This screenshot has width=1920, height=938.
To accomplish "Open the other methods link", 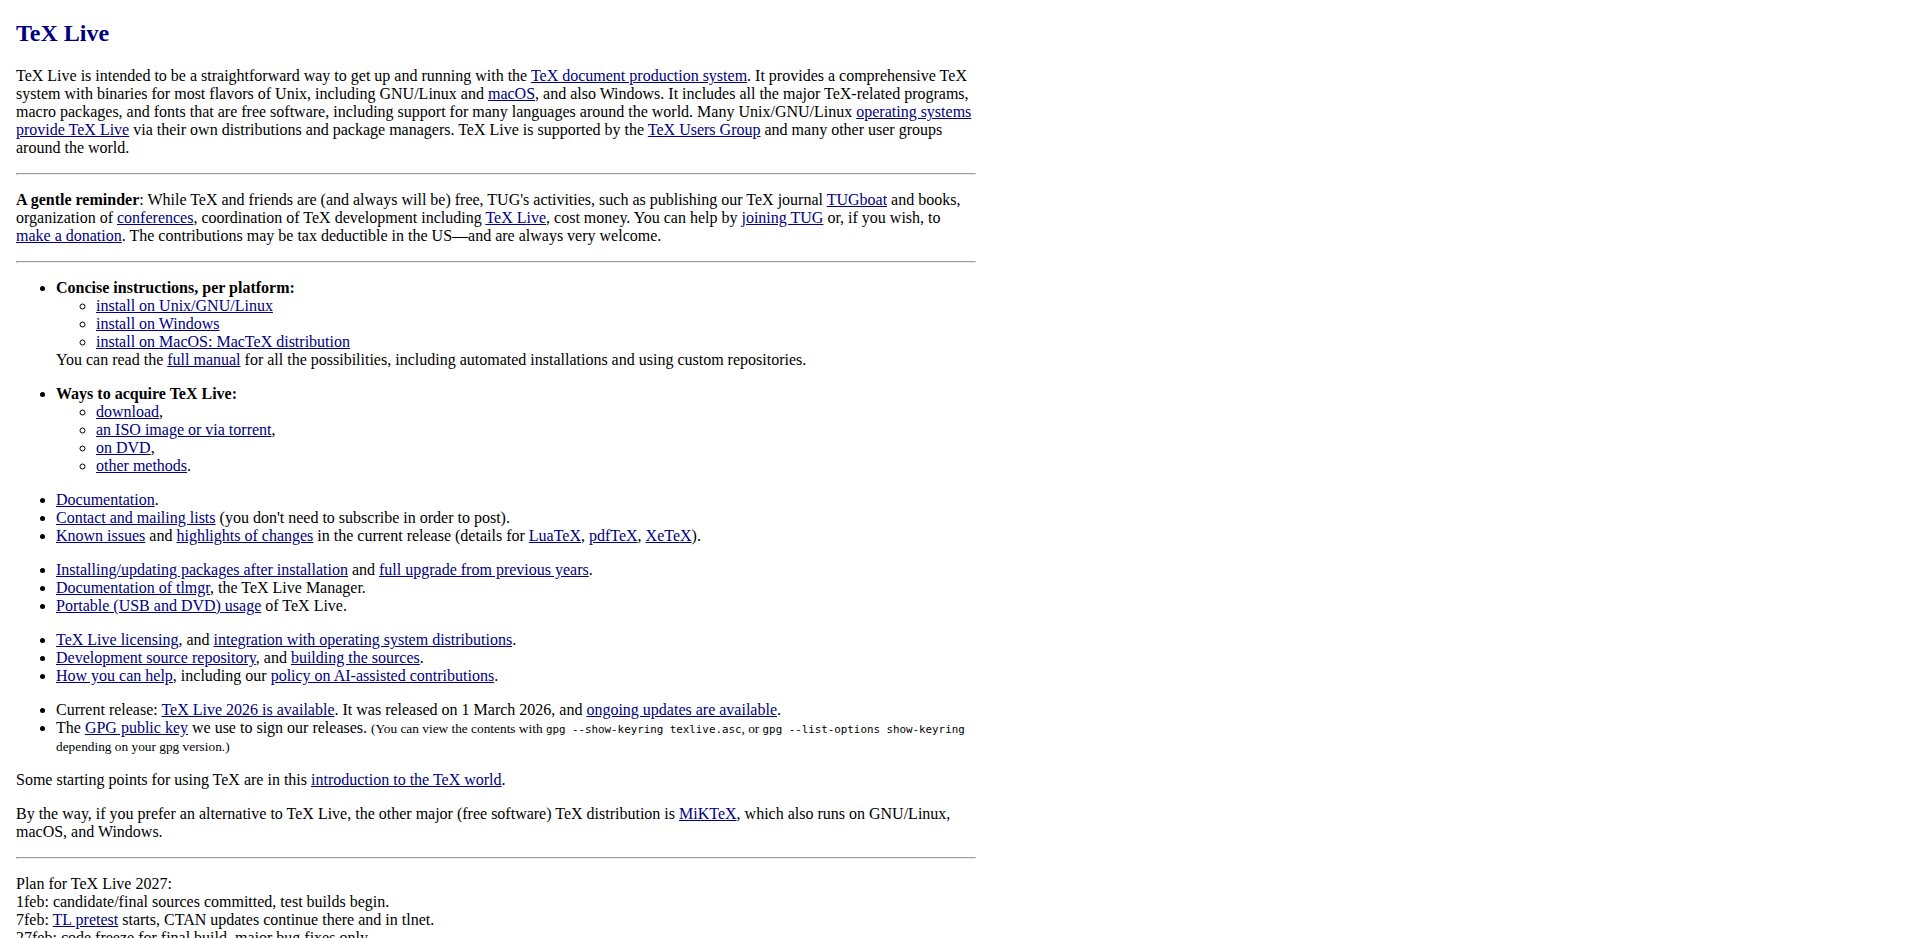I will [141, 466].
